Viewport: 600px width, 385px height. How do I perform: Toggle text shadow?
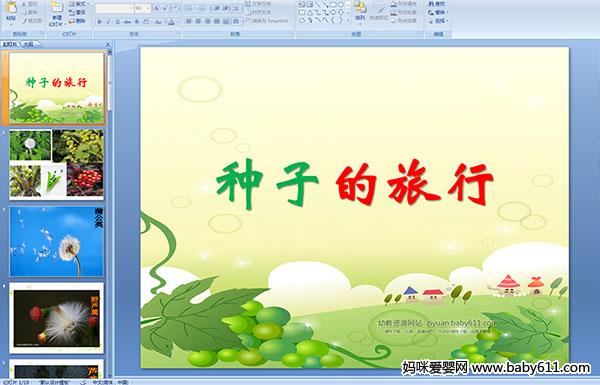pos(137,22)
